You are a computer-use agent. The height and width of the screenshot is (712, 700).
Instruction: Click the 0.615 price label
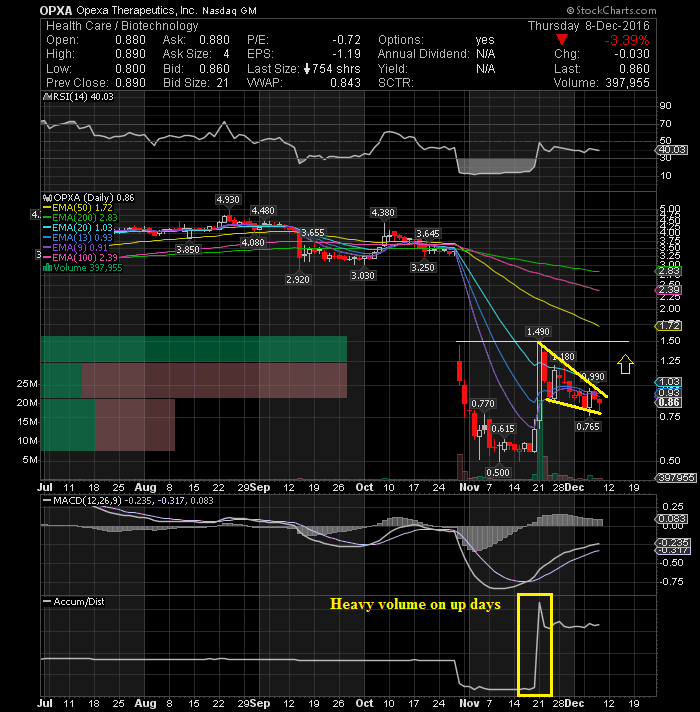tap(503, 429)
